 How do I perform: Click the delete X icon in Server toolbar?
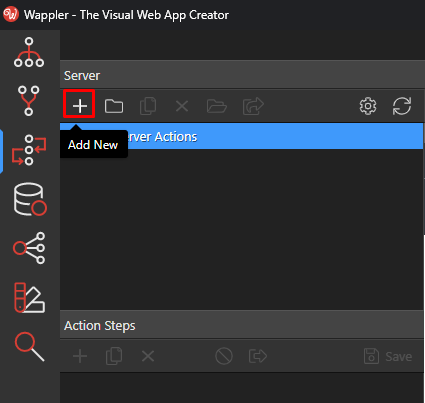coord(182,107)
